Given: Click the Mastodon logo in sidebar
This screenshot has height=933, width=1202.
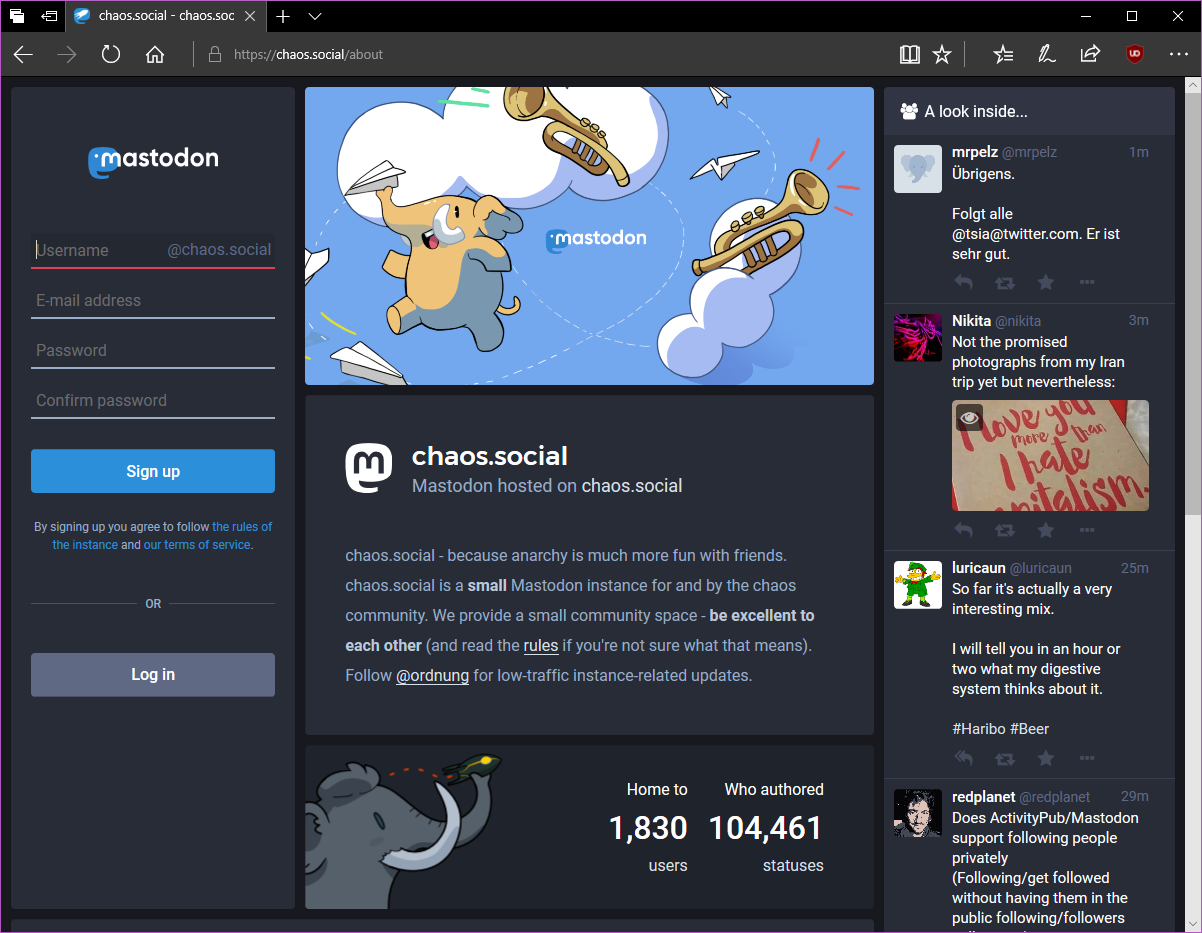Looking at the screenshot, I should (x=153, y=160).
